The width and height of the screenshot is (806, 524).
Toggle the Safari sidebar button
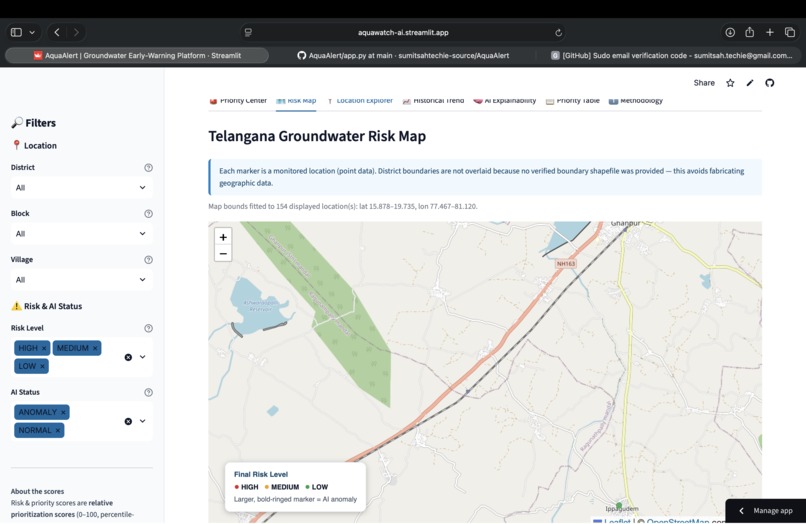click(16, 32)
